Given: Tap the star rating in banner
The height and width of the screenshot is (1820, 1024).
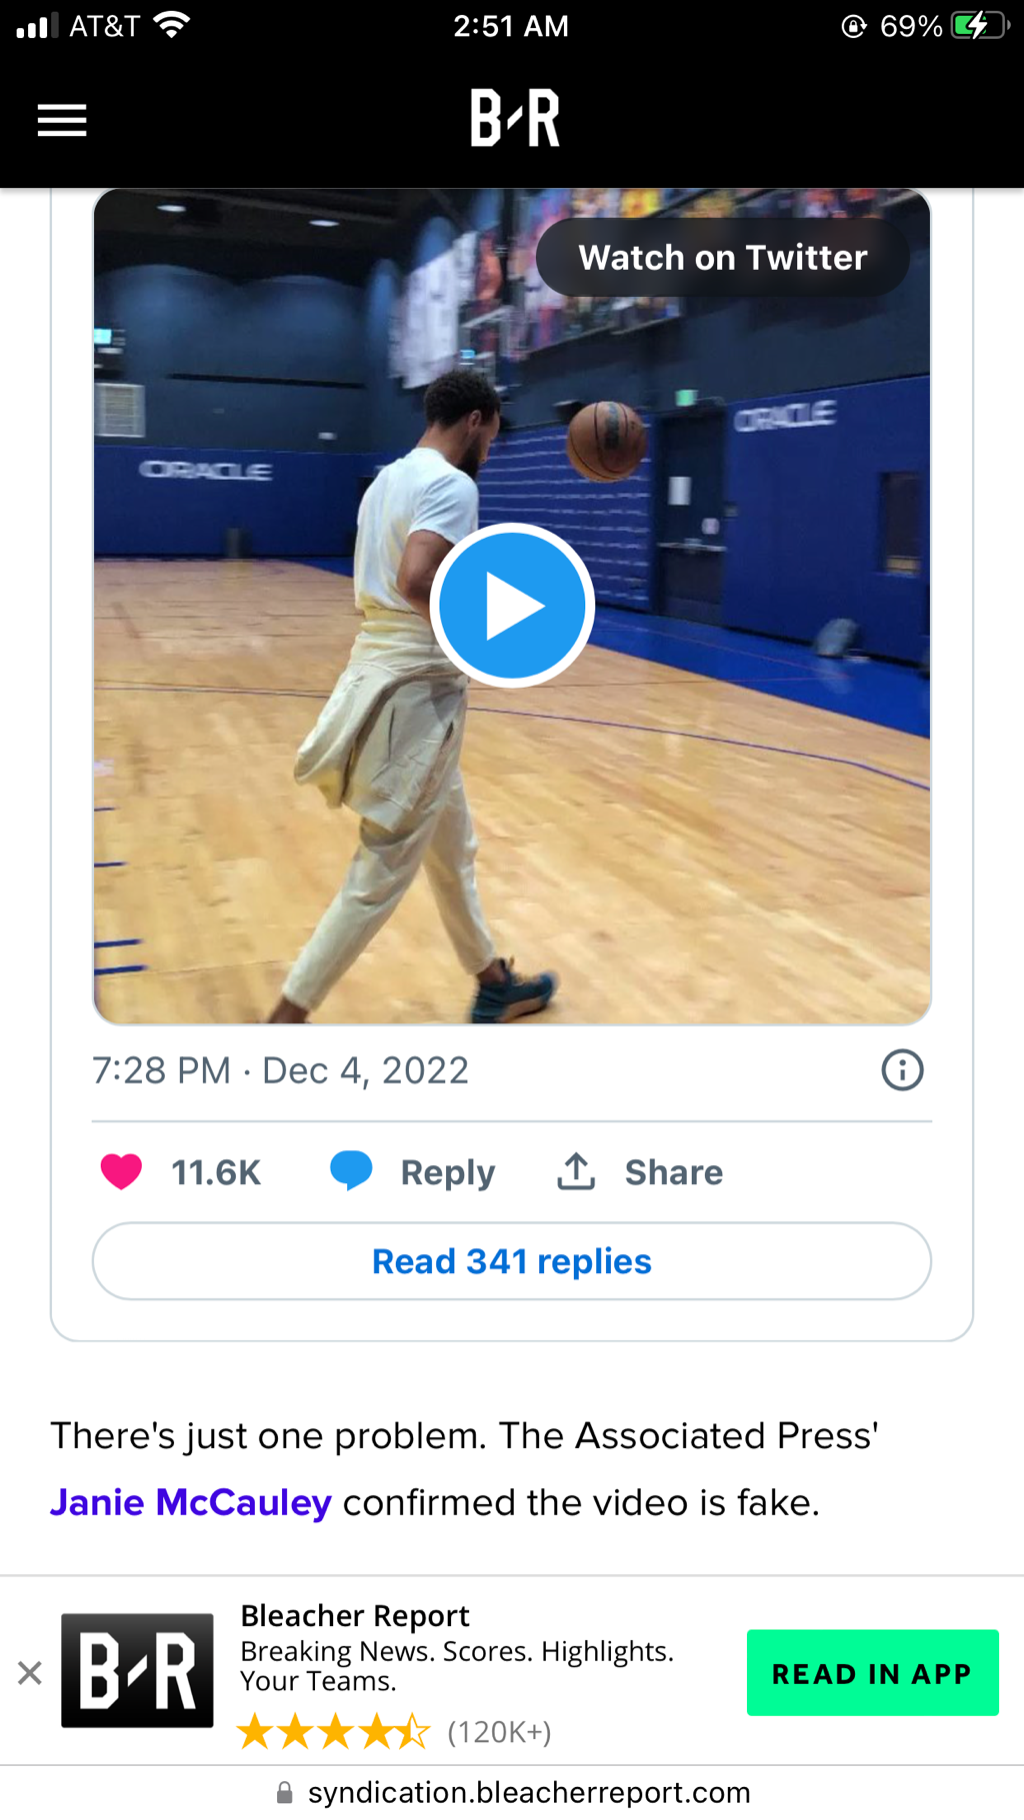Looking at the screenshot, I should (333, 1731).
